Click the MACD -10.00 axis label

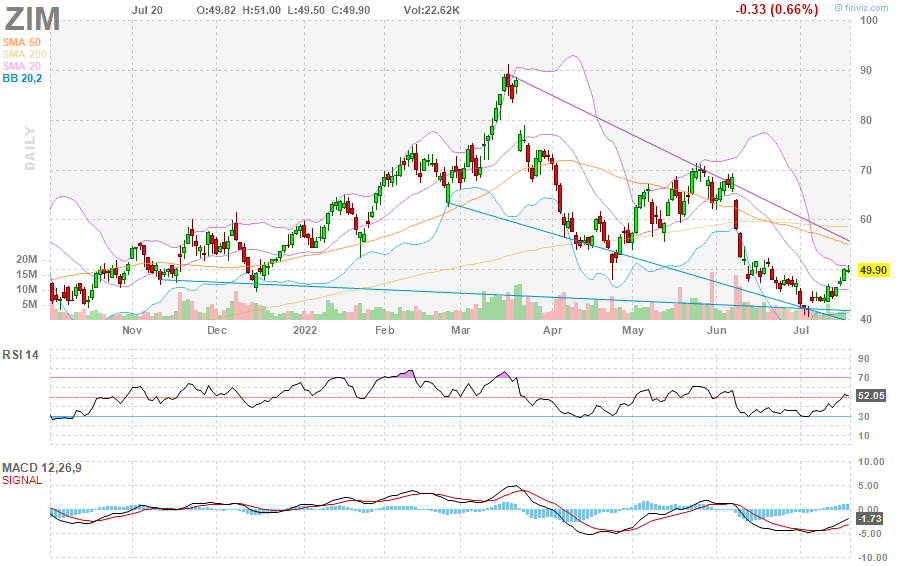click(x=872, y=558)
